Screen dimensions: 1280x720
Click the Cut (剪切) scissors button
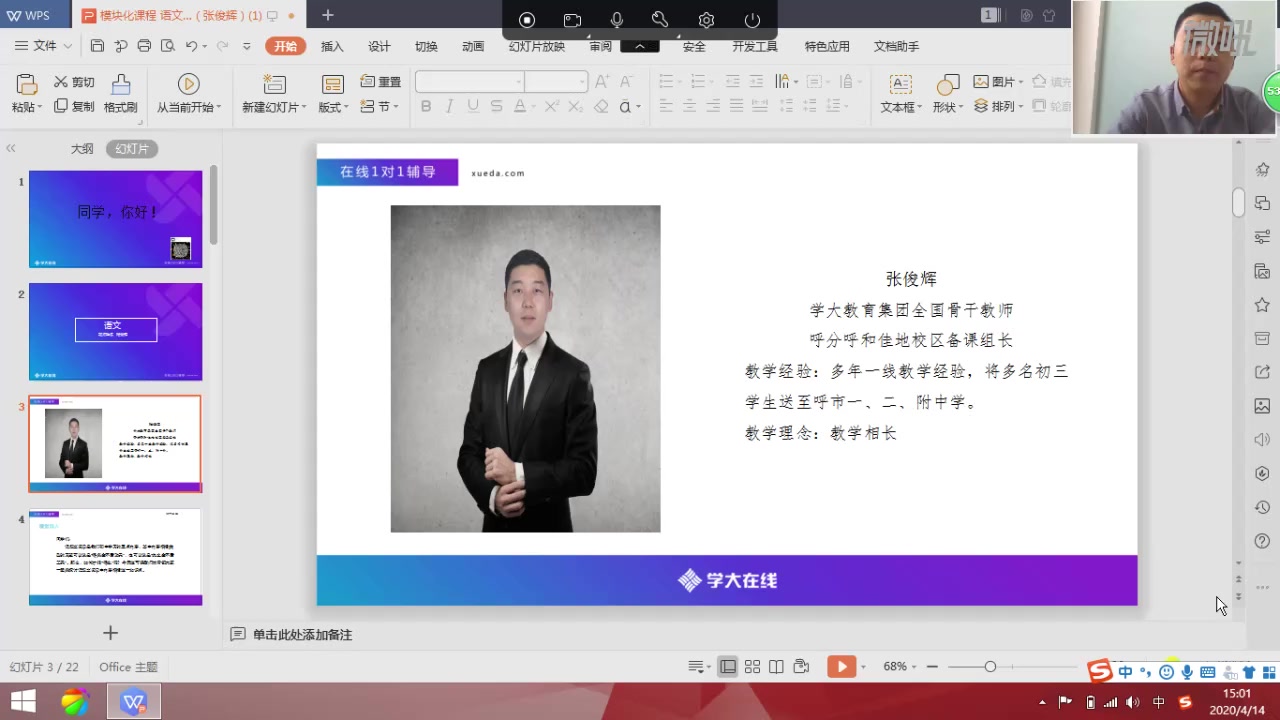[x=75, y=82]
